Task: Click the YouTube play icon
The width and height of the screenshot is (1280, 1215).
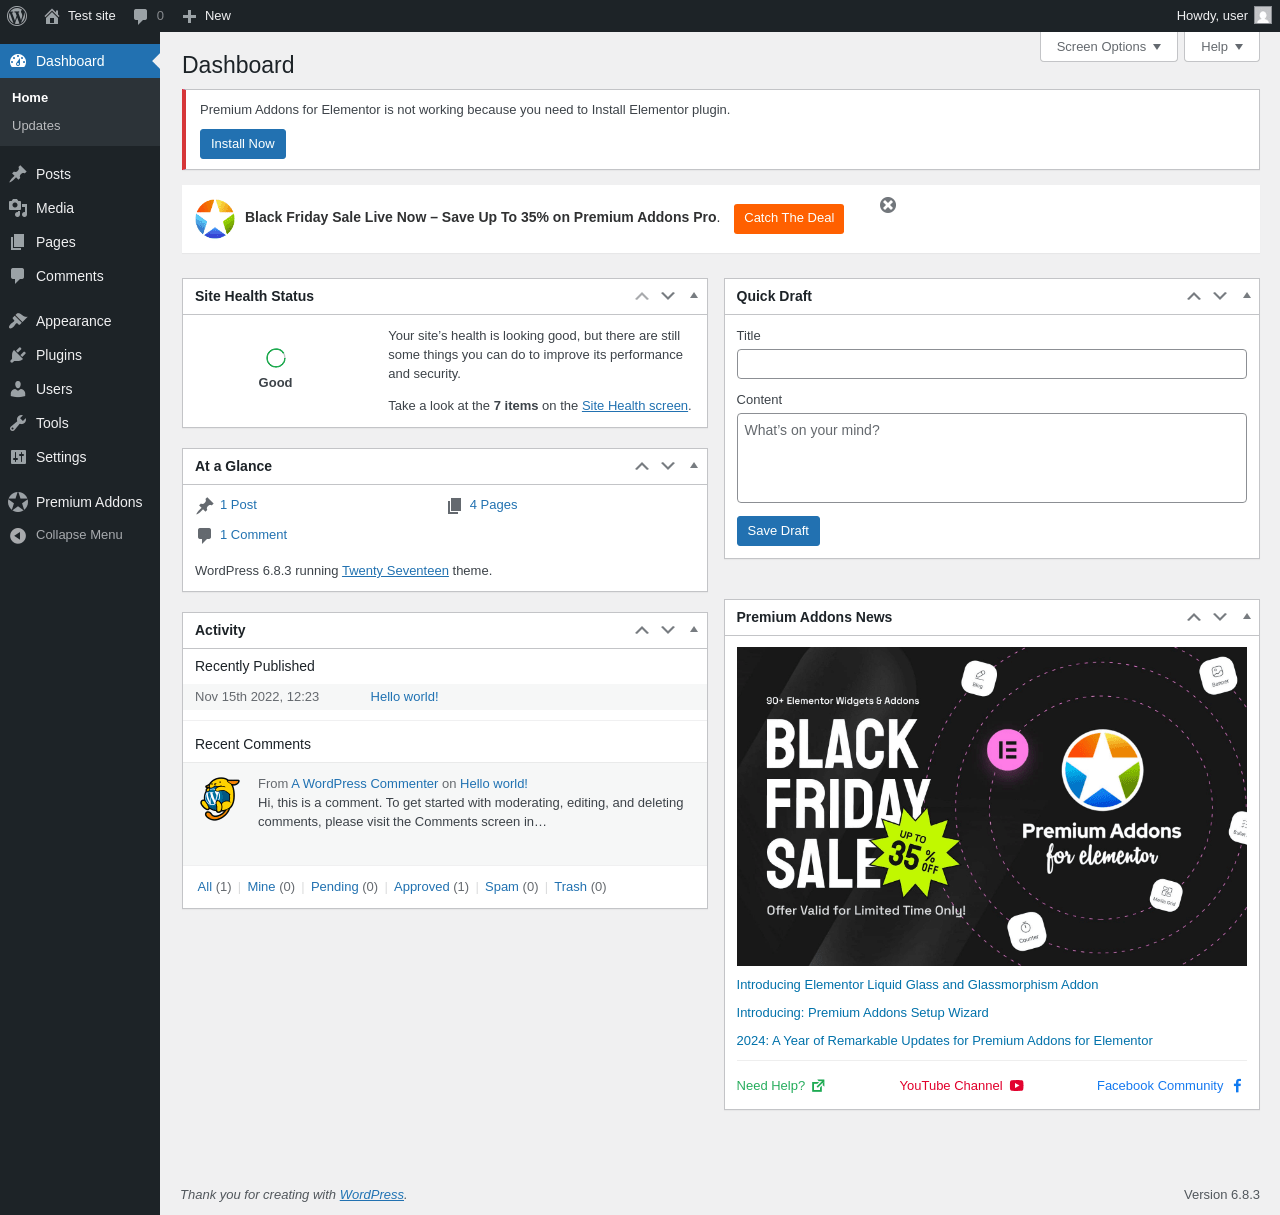Action: [x=1017, y=1086]
